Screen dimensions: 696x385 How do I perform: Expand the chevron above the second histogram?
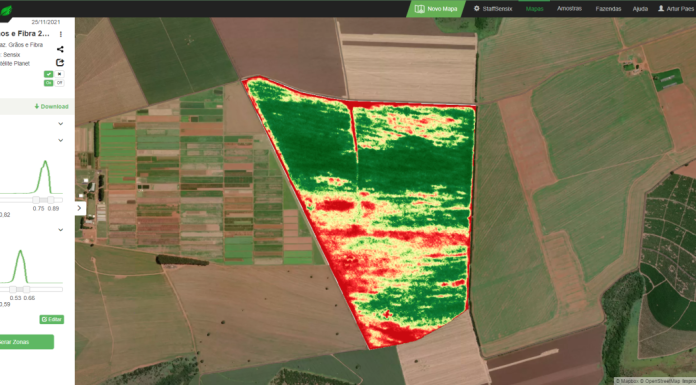61,230
